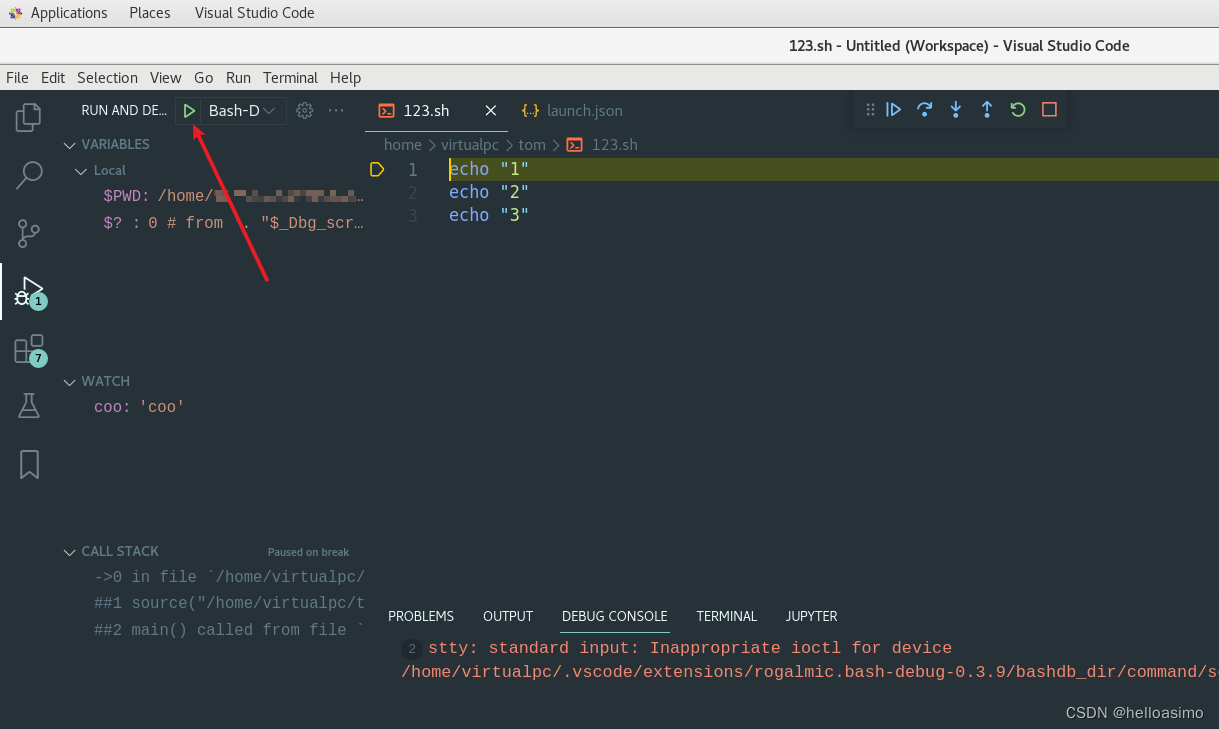Switch to the TERMINAL panel tab
1219x729 pixels.
(x=727, y=616)
